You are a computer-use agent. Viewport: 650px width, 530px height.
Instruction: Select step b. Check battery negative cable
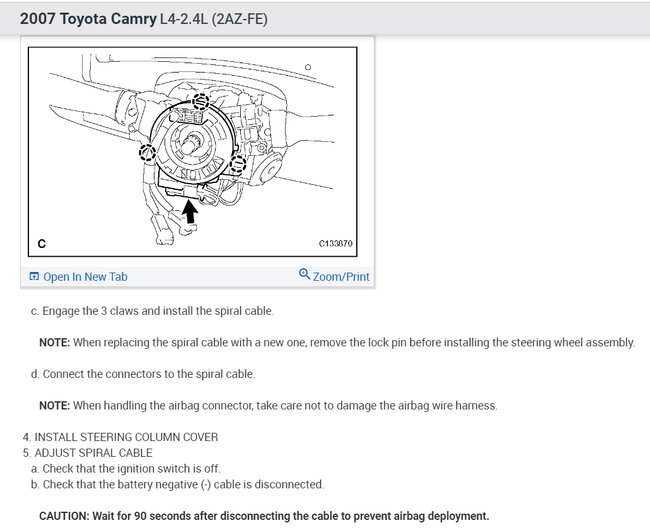[177, 484]
